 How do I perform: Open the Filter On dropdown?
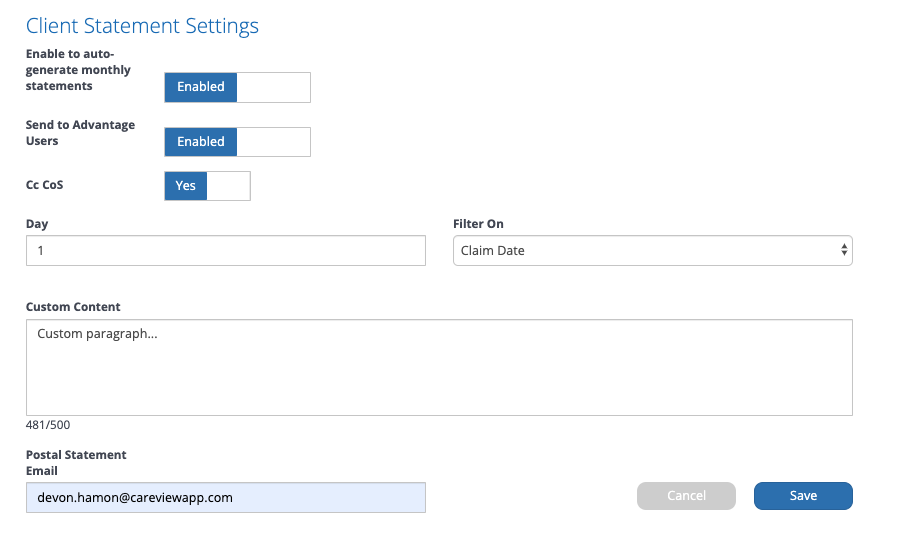pos(653,250)
